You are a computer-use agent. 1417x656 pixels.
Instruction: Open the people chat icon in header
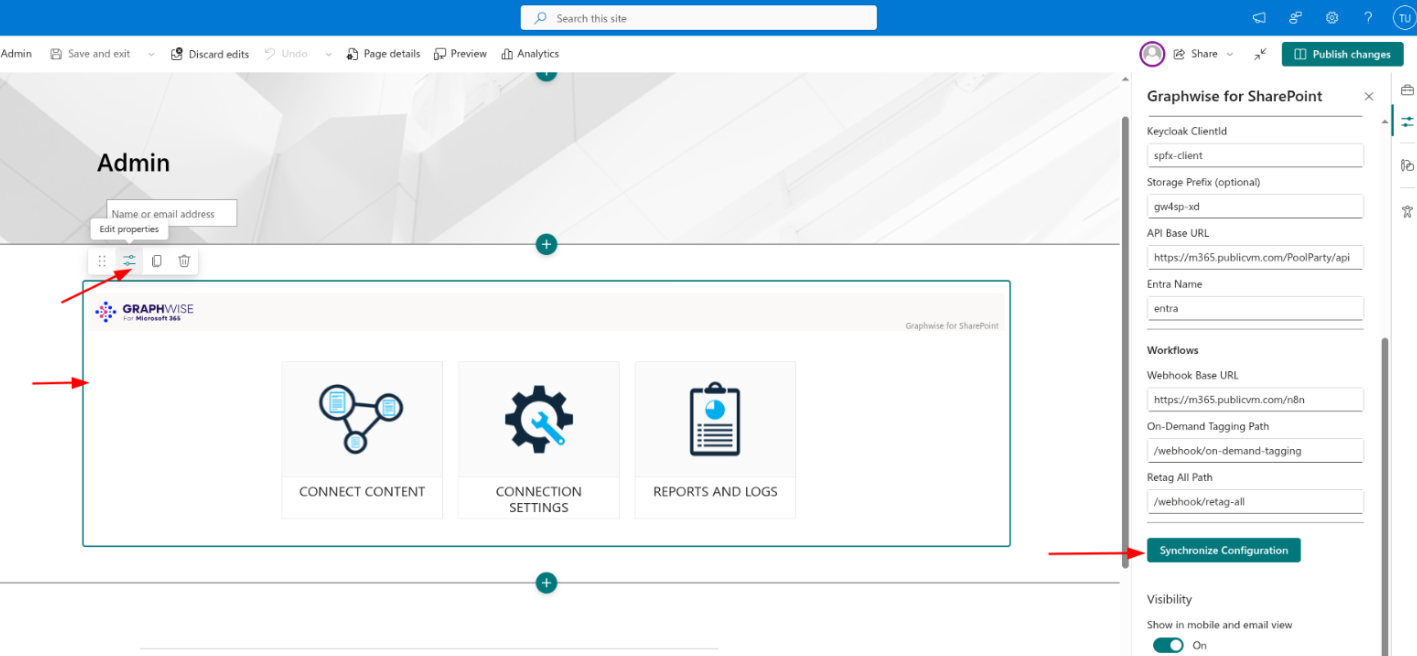click(x=1296, y=18)
